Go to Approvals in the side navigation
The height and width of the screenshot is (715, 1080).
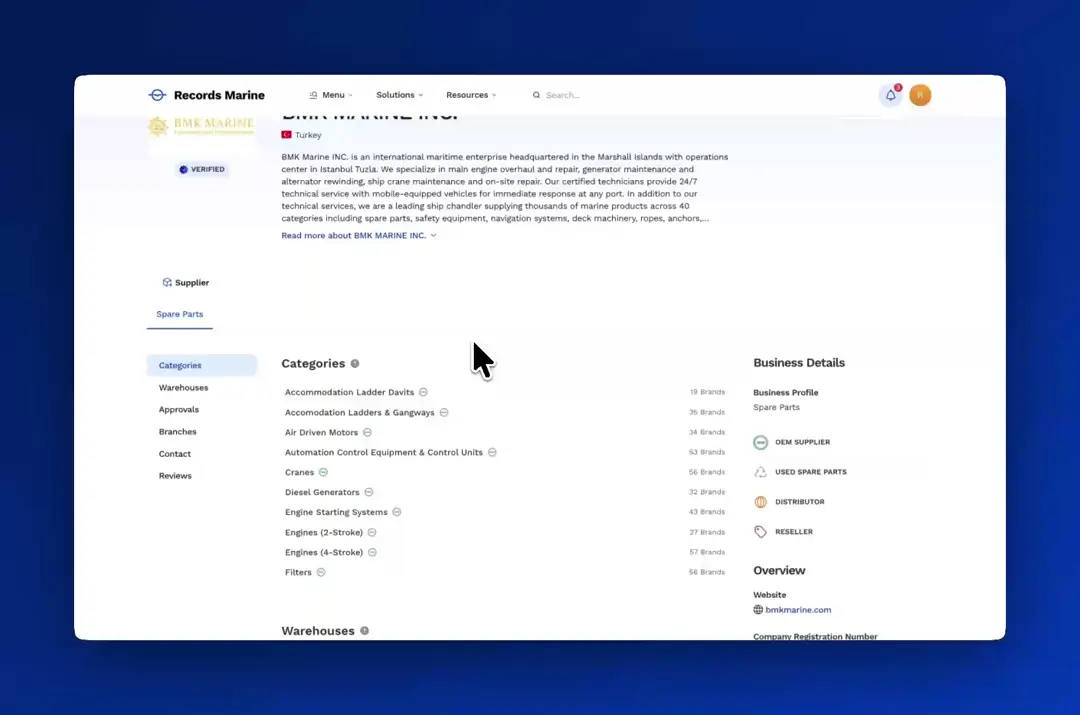click(178, 410)
